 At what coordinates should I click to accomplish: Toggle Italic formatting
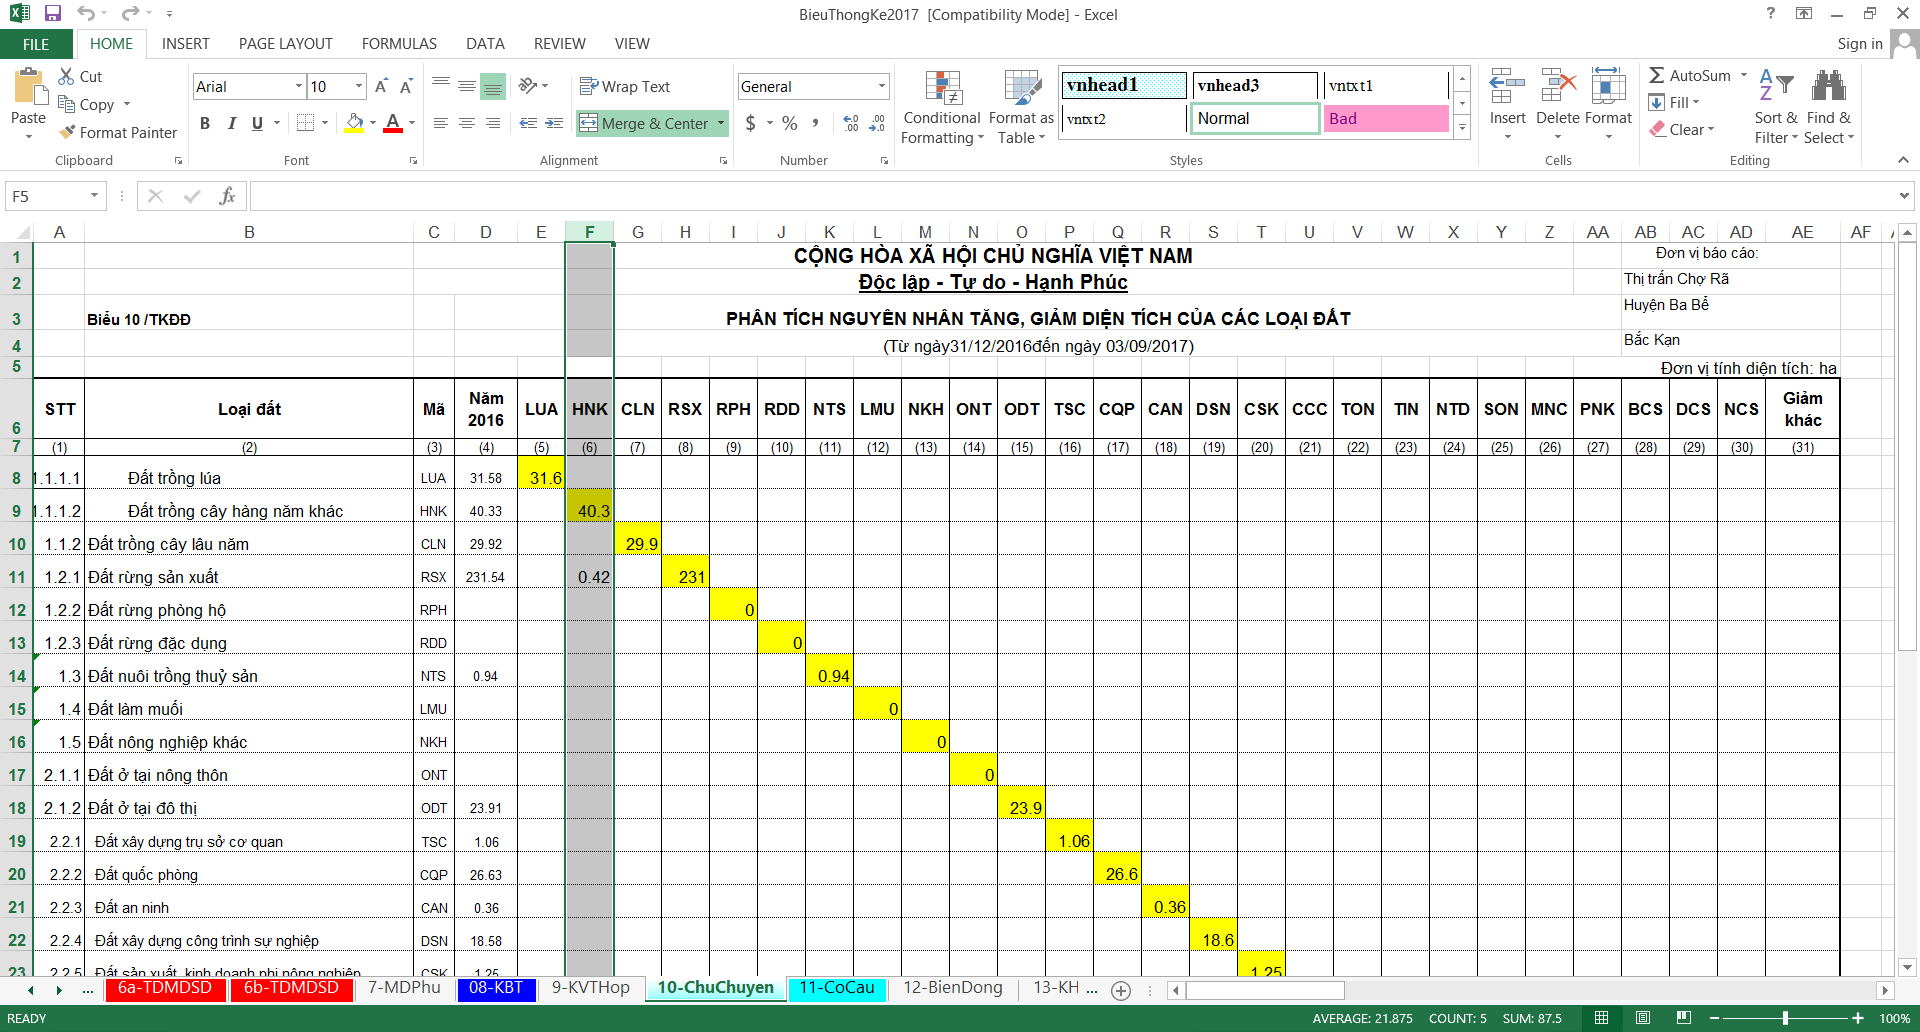[231, 123]
